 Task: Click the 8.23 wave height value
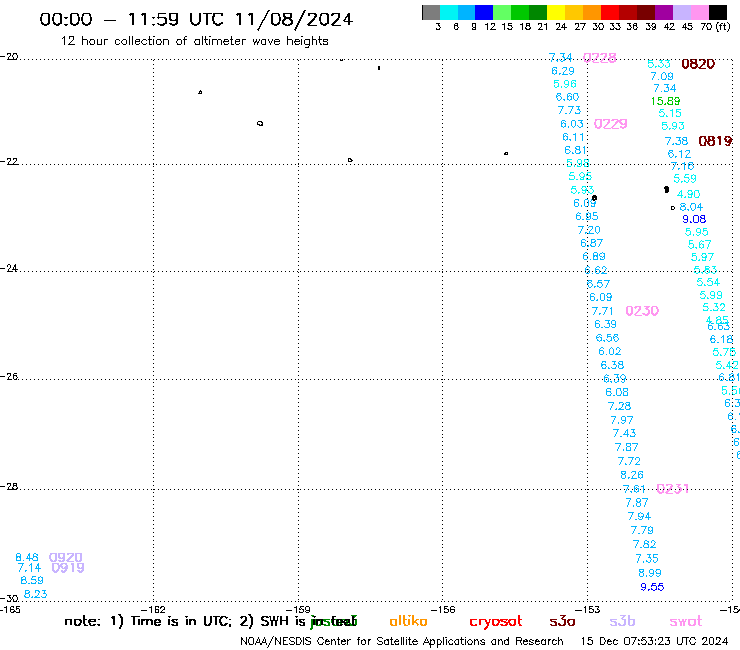pyautogui.click(x=35, y=594)
